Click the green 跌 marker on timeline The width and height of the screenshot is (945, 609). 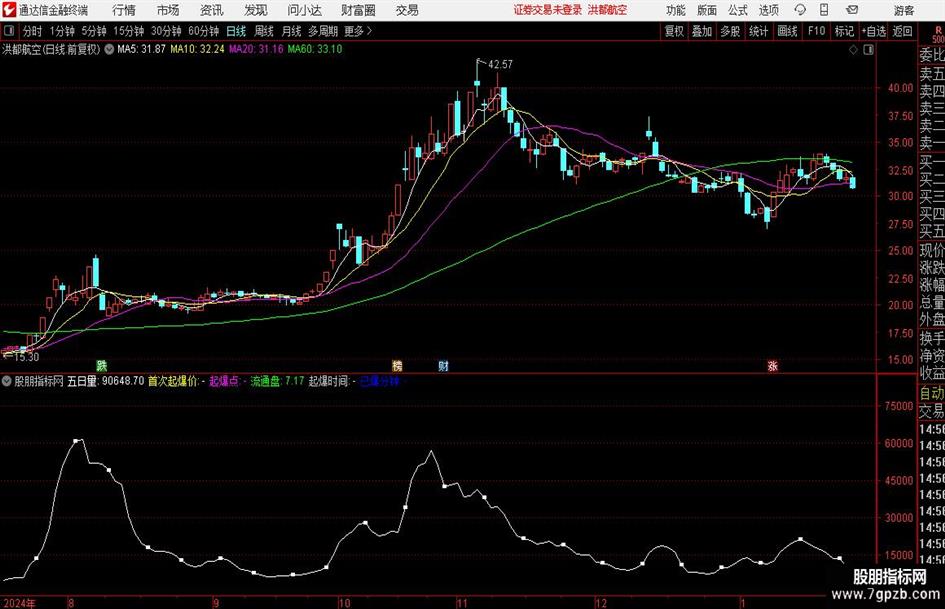pyautogui.click(x=102, y=365)
